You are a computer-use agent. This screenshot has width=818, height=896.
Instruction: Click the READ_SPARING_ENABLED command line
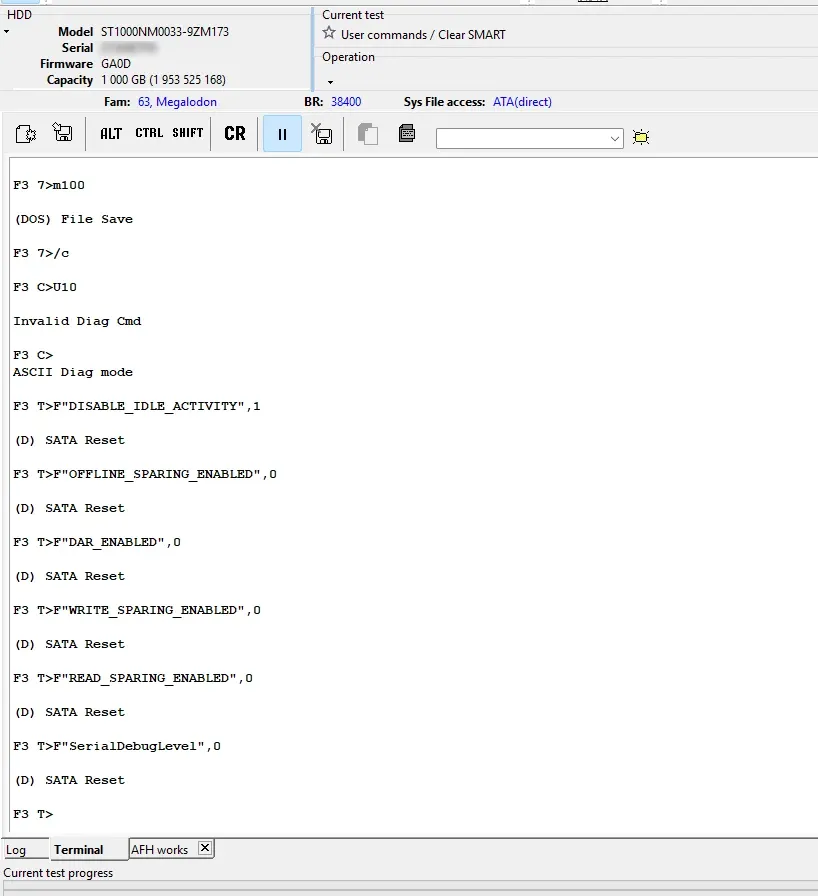pos(133,678)
